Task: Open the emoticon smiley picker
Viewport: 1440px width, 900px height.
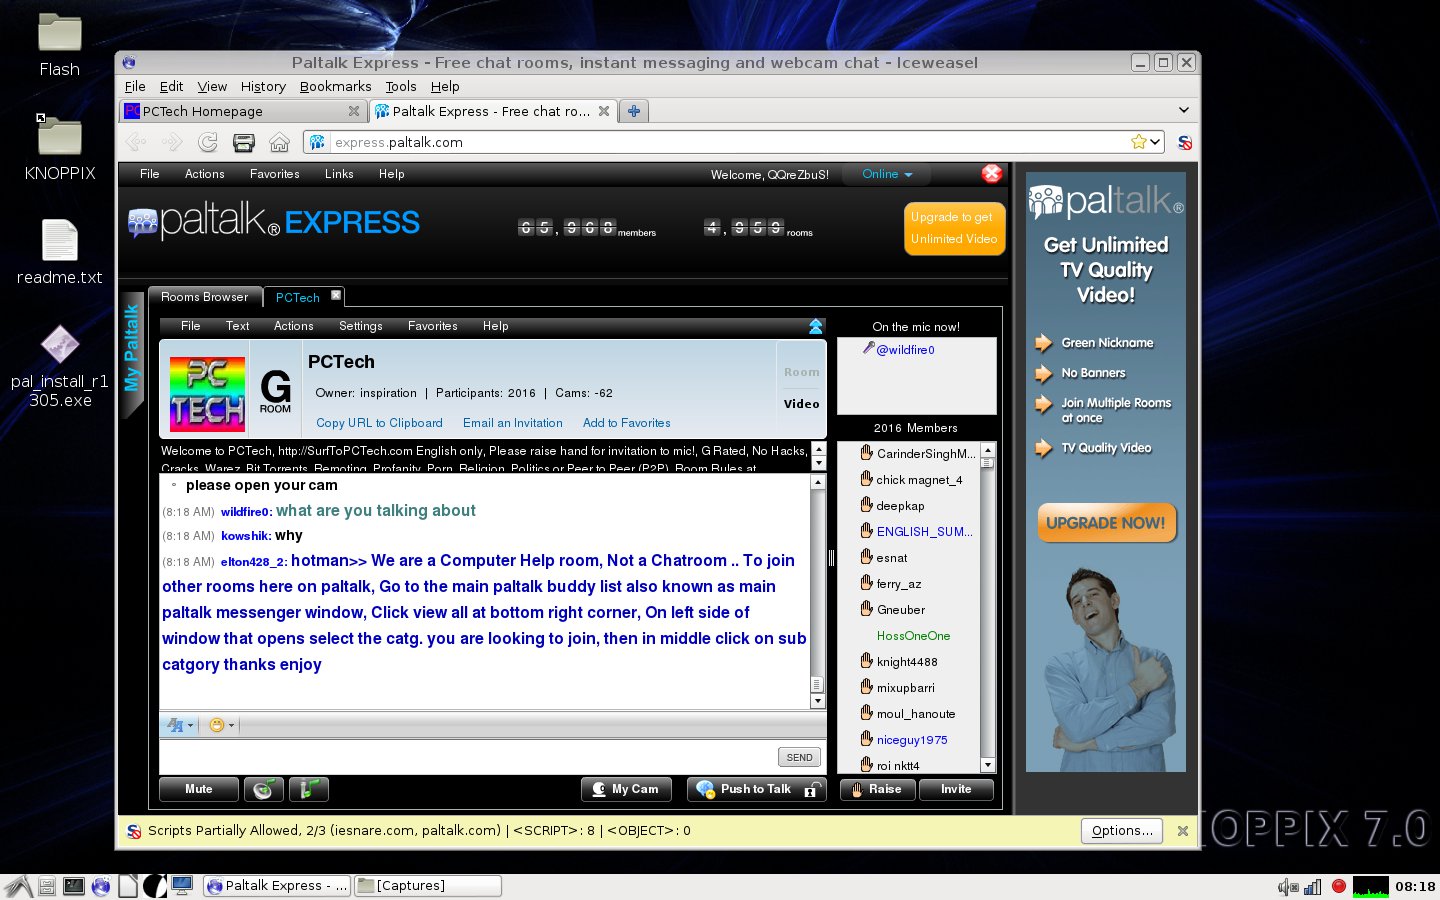Action: [221, 725]
